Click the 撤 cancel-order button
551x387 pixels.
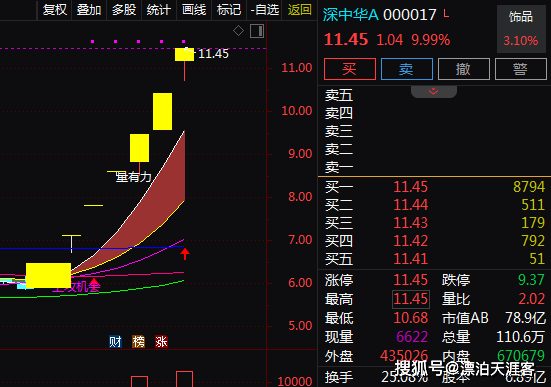(464, 69)
